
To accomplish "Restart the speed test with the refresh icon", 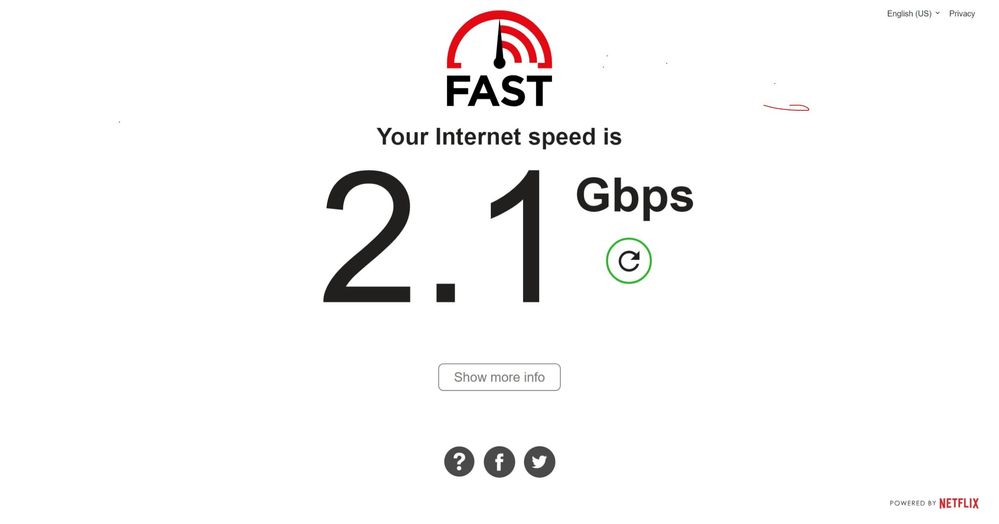I will coord(629,261).
